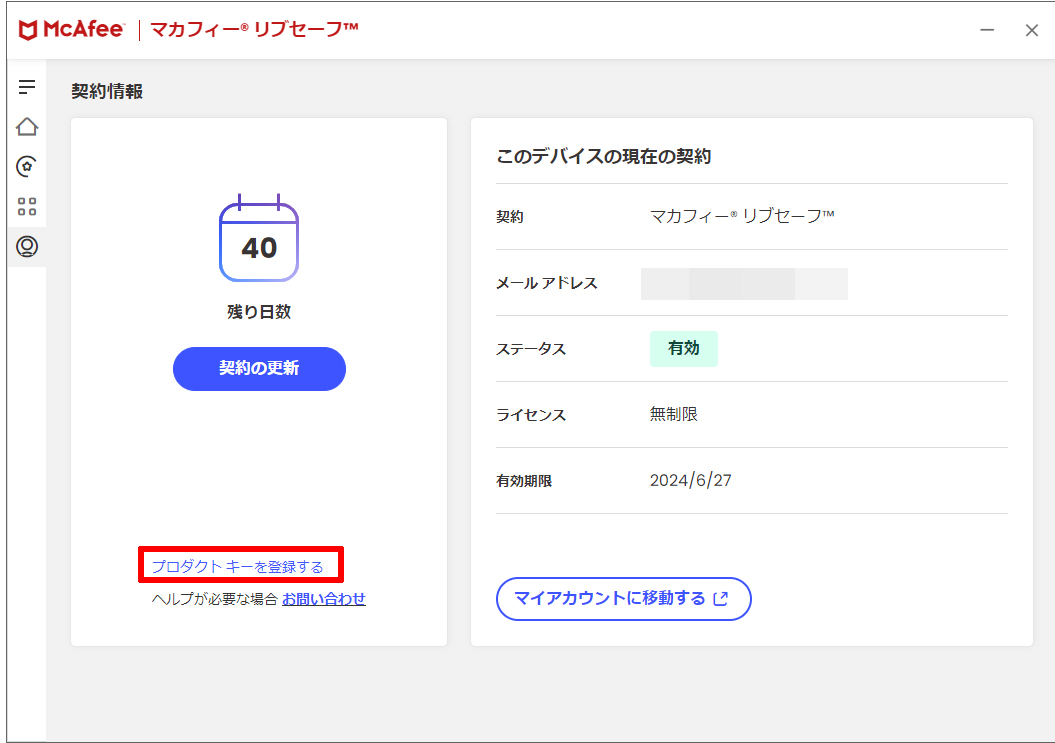Open the お問い合わせ link
The width and height of the screenshot is (1055, 743).
tap(324, 599)
